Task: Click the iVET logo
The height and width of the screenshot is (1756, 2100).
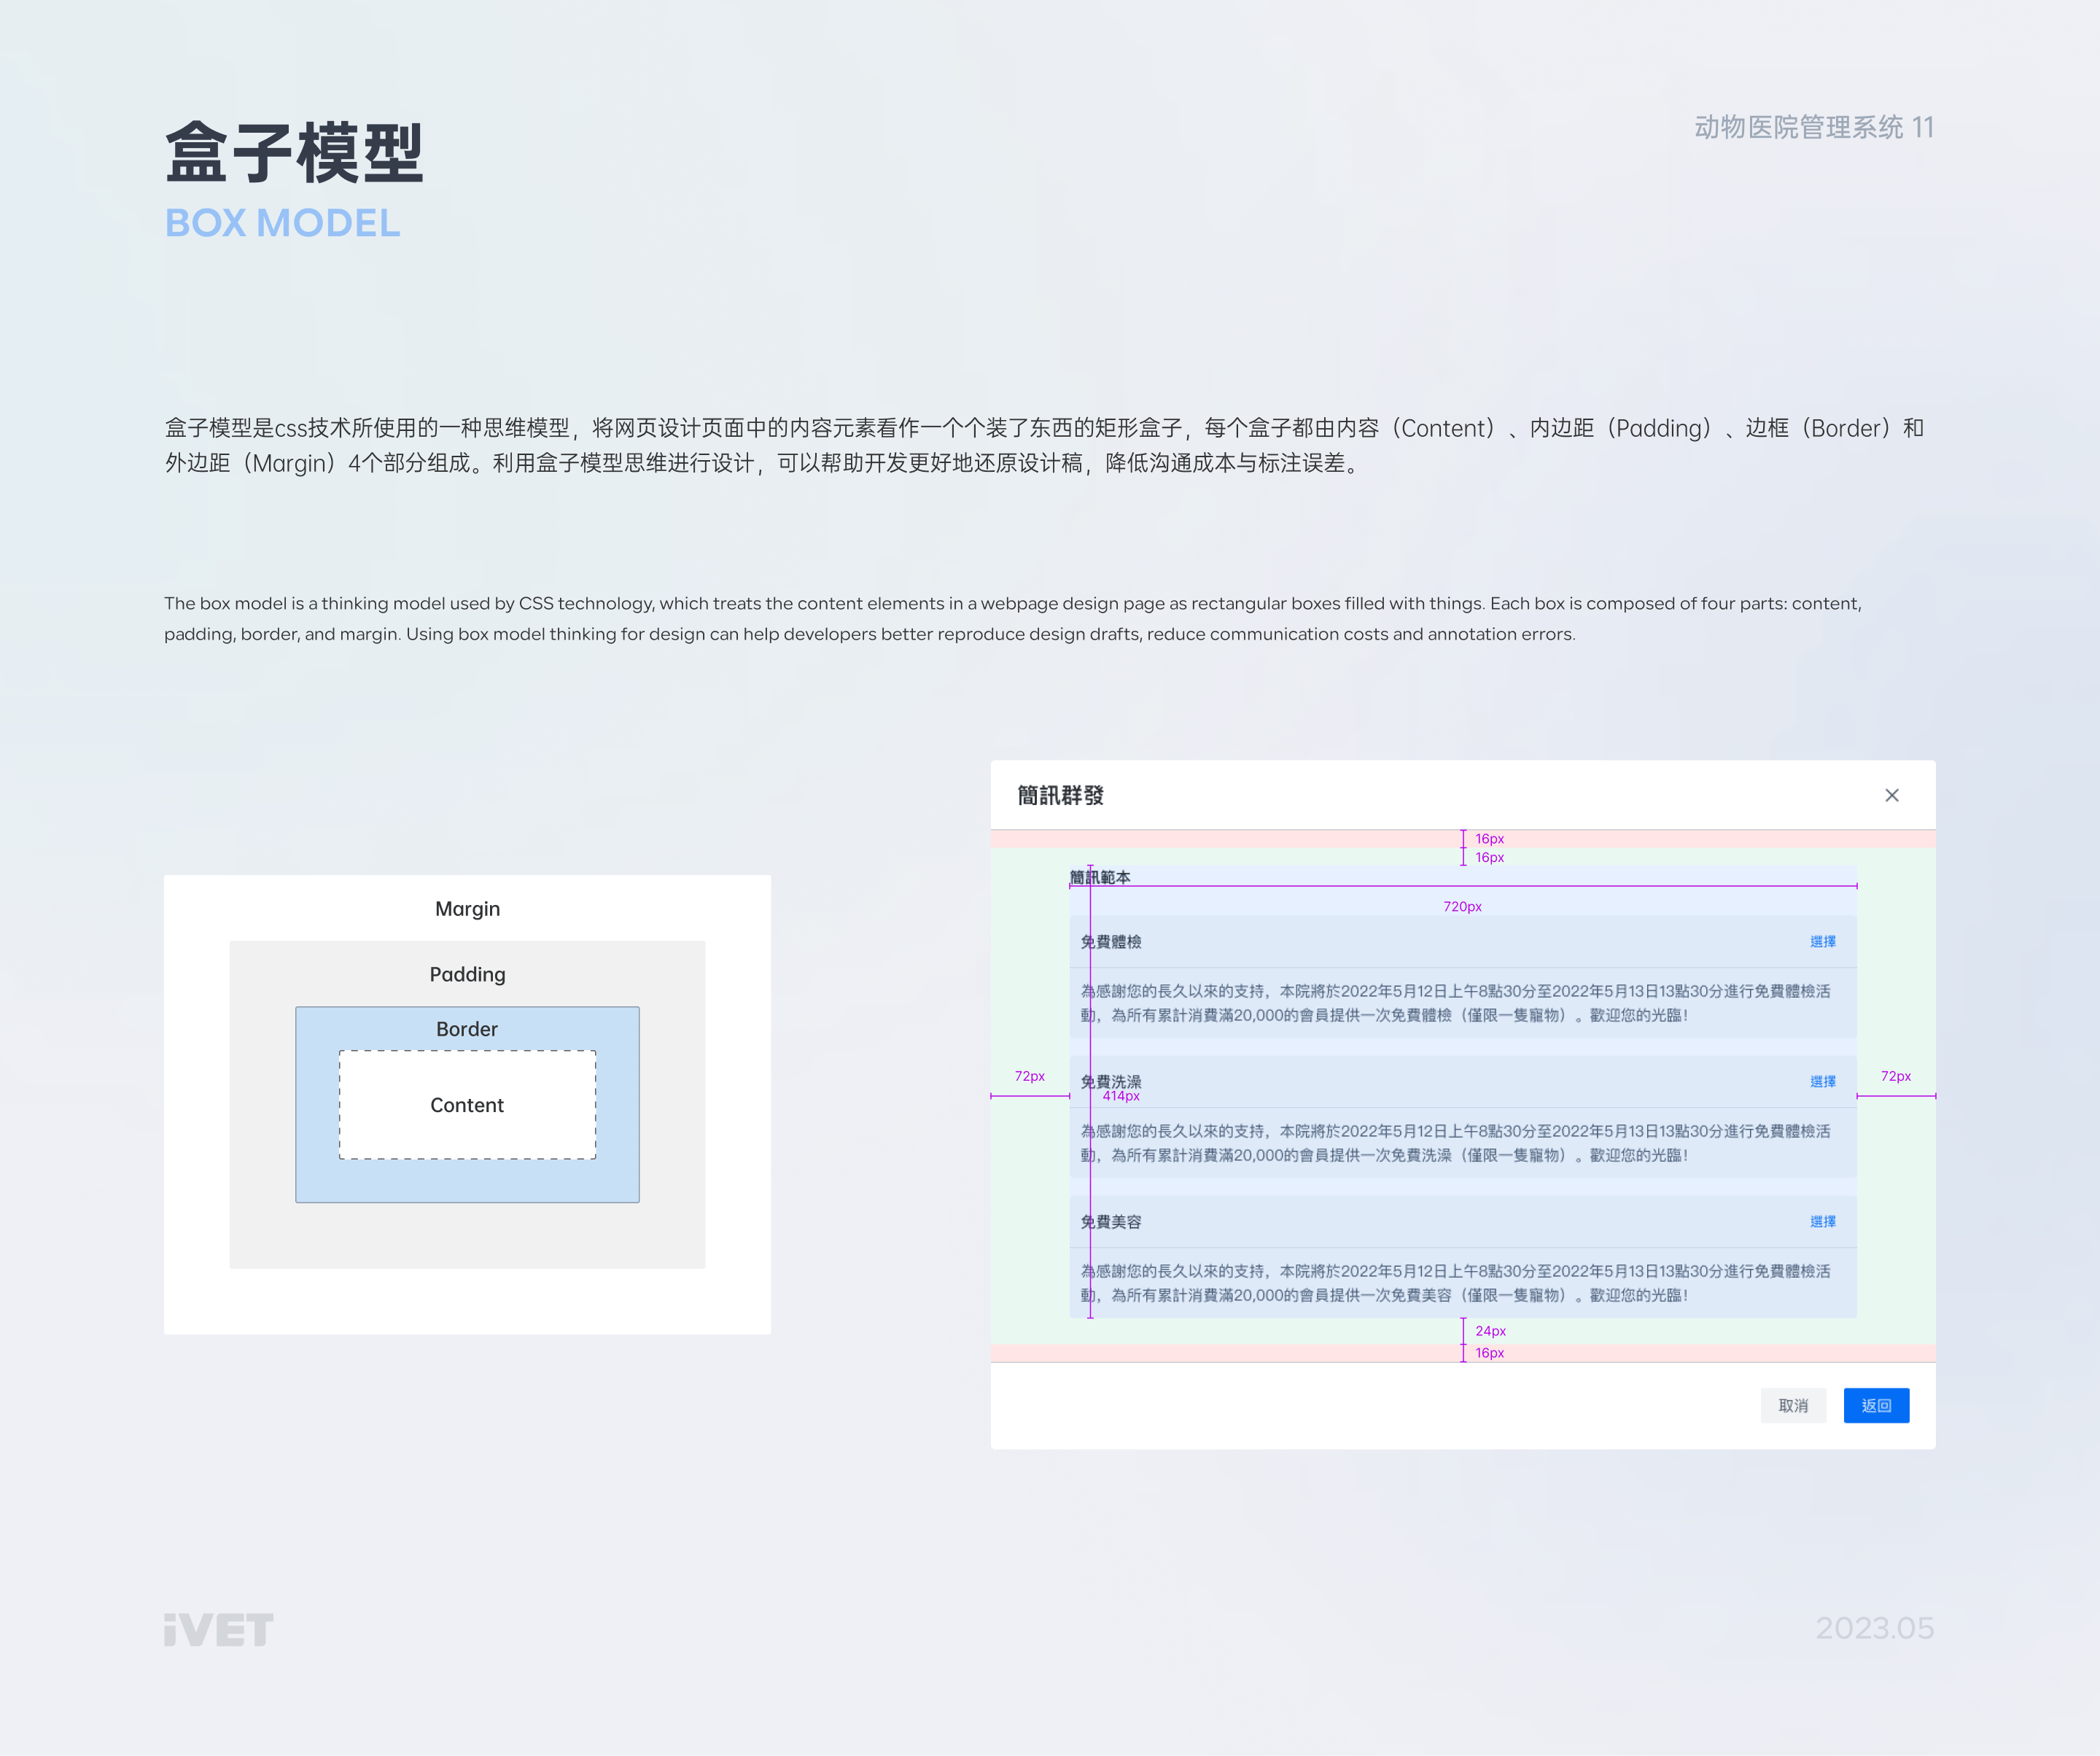Action: (218, 1629)
